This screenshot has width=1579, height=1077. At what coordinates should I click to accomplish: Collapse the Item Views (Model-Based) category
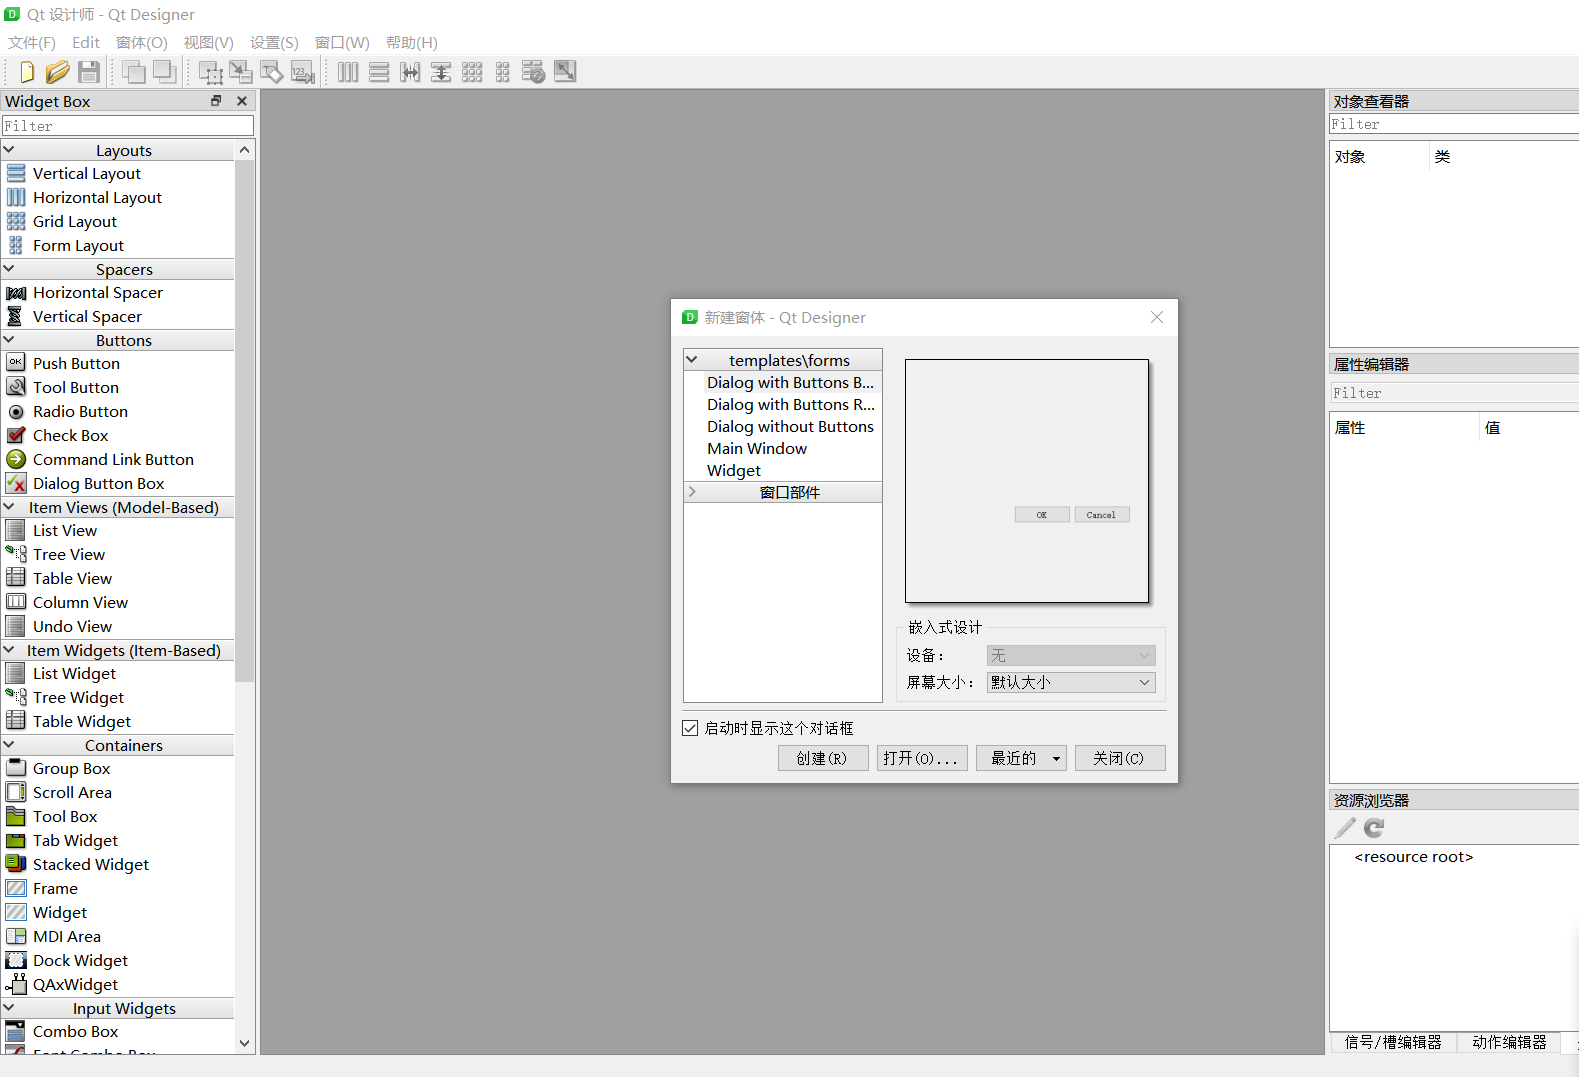(9, 506)
